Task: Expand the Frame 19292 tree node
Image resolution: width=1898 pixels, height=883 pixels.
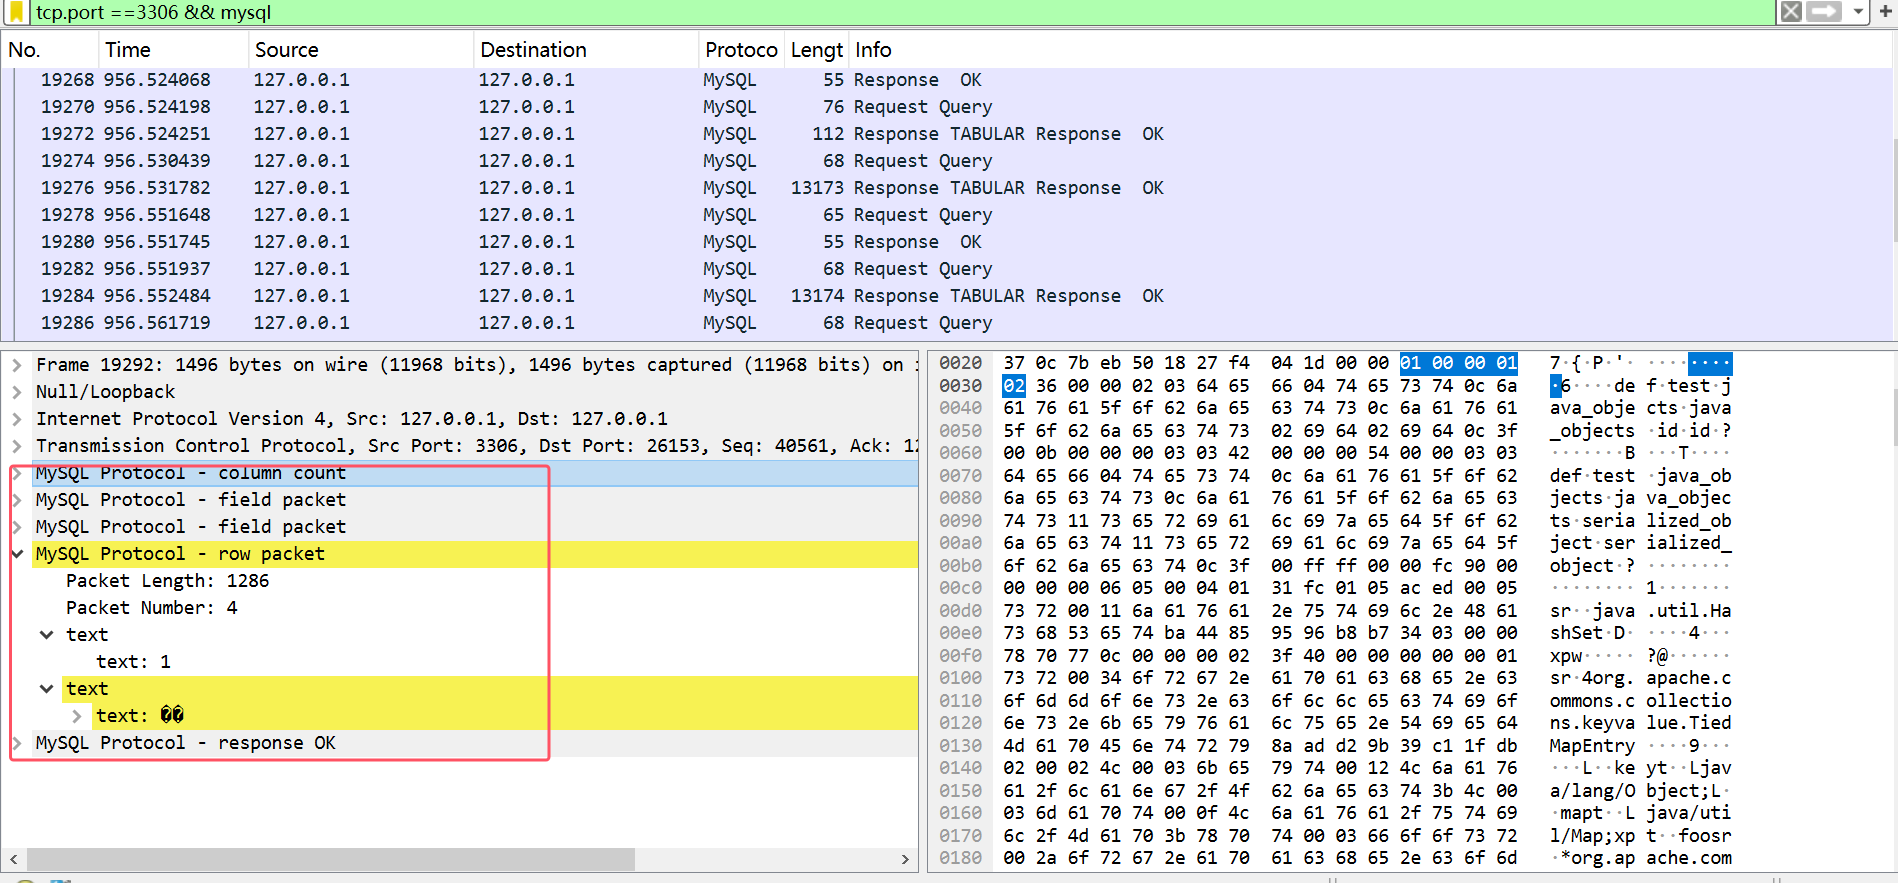Action: [17, 365]
